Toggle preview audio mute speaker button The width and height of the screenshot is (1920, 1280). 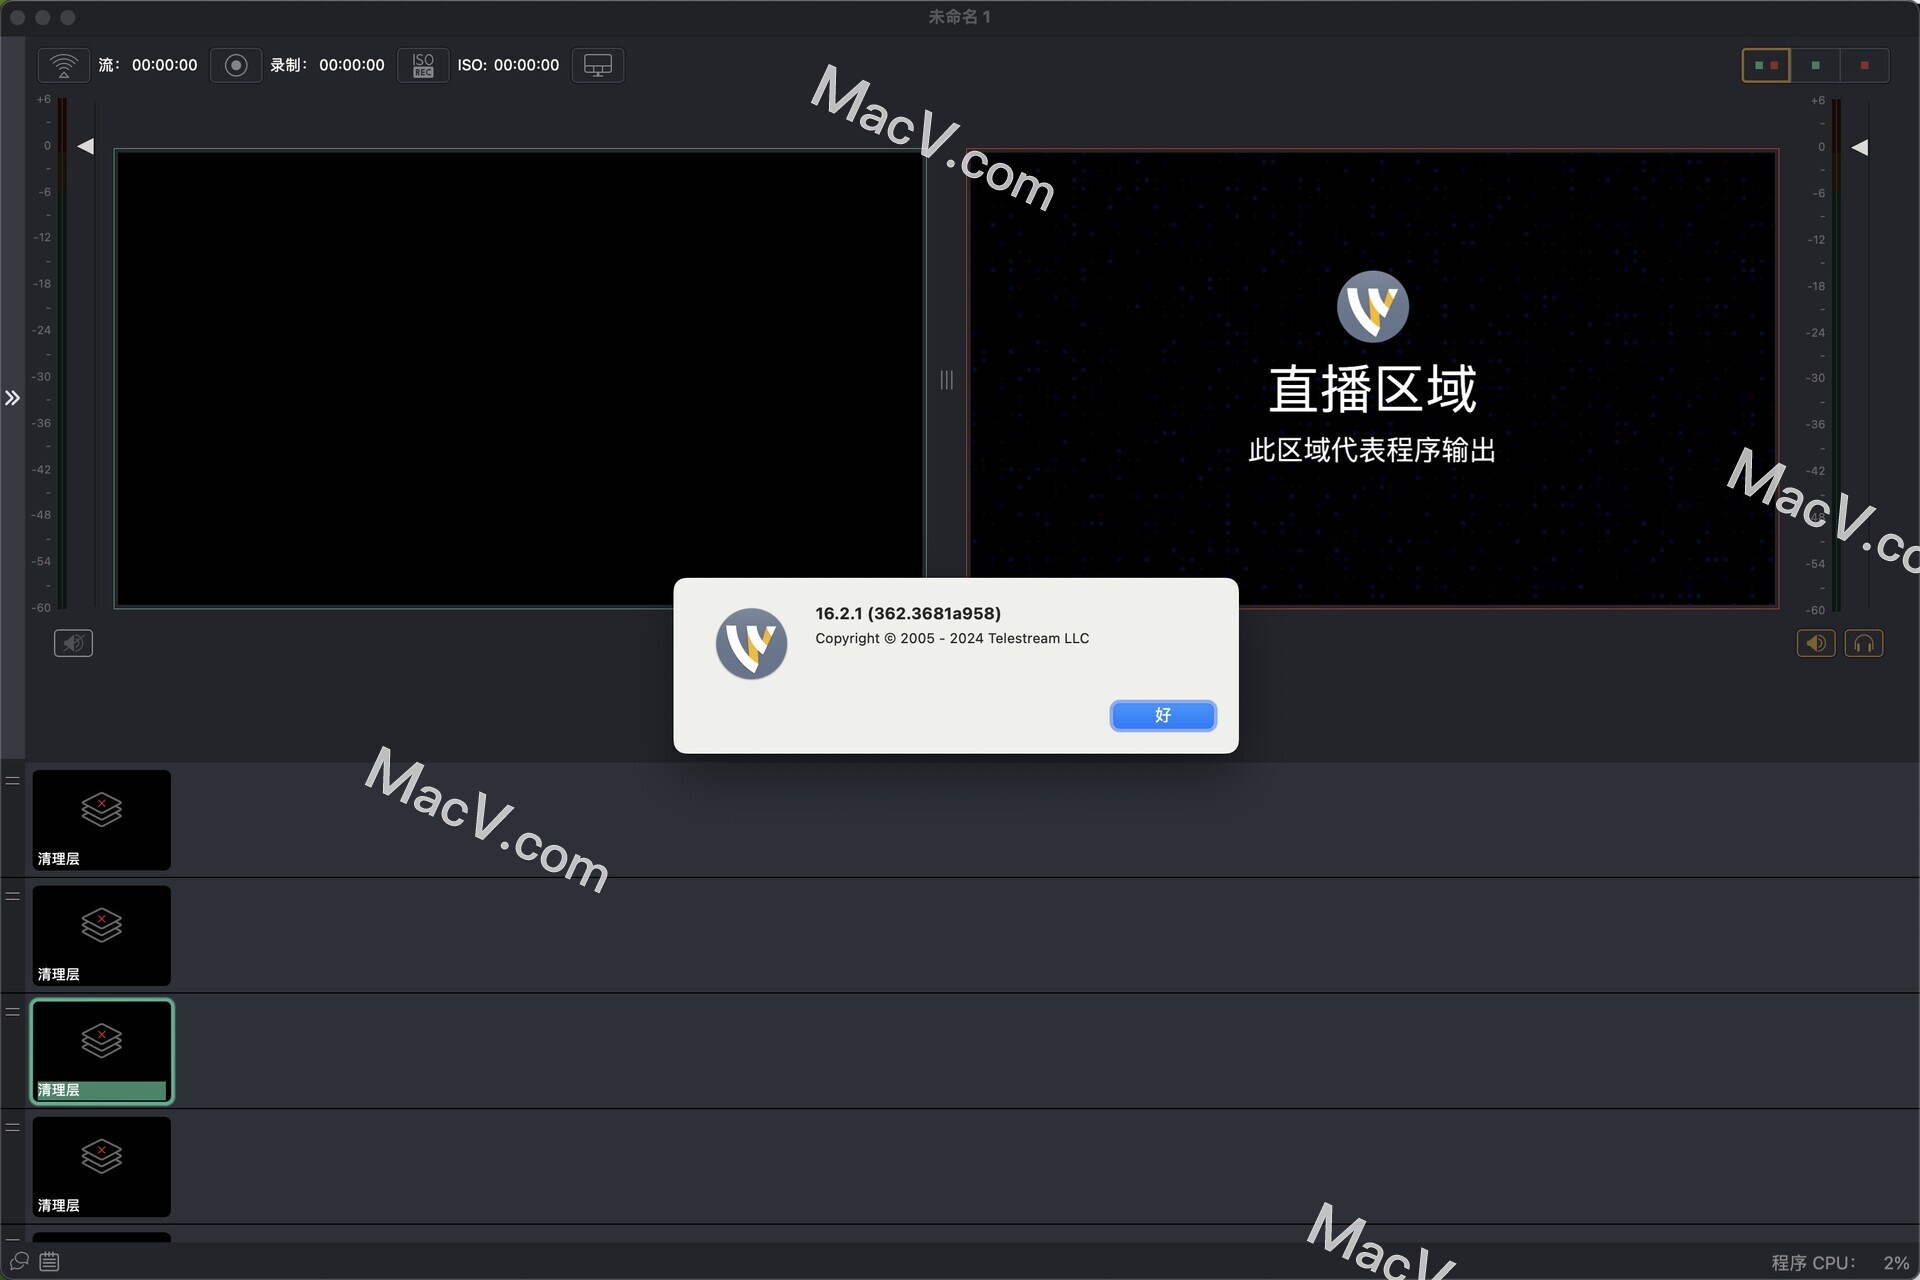click(73, 643)
